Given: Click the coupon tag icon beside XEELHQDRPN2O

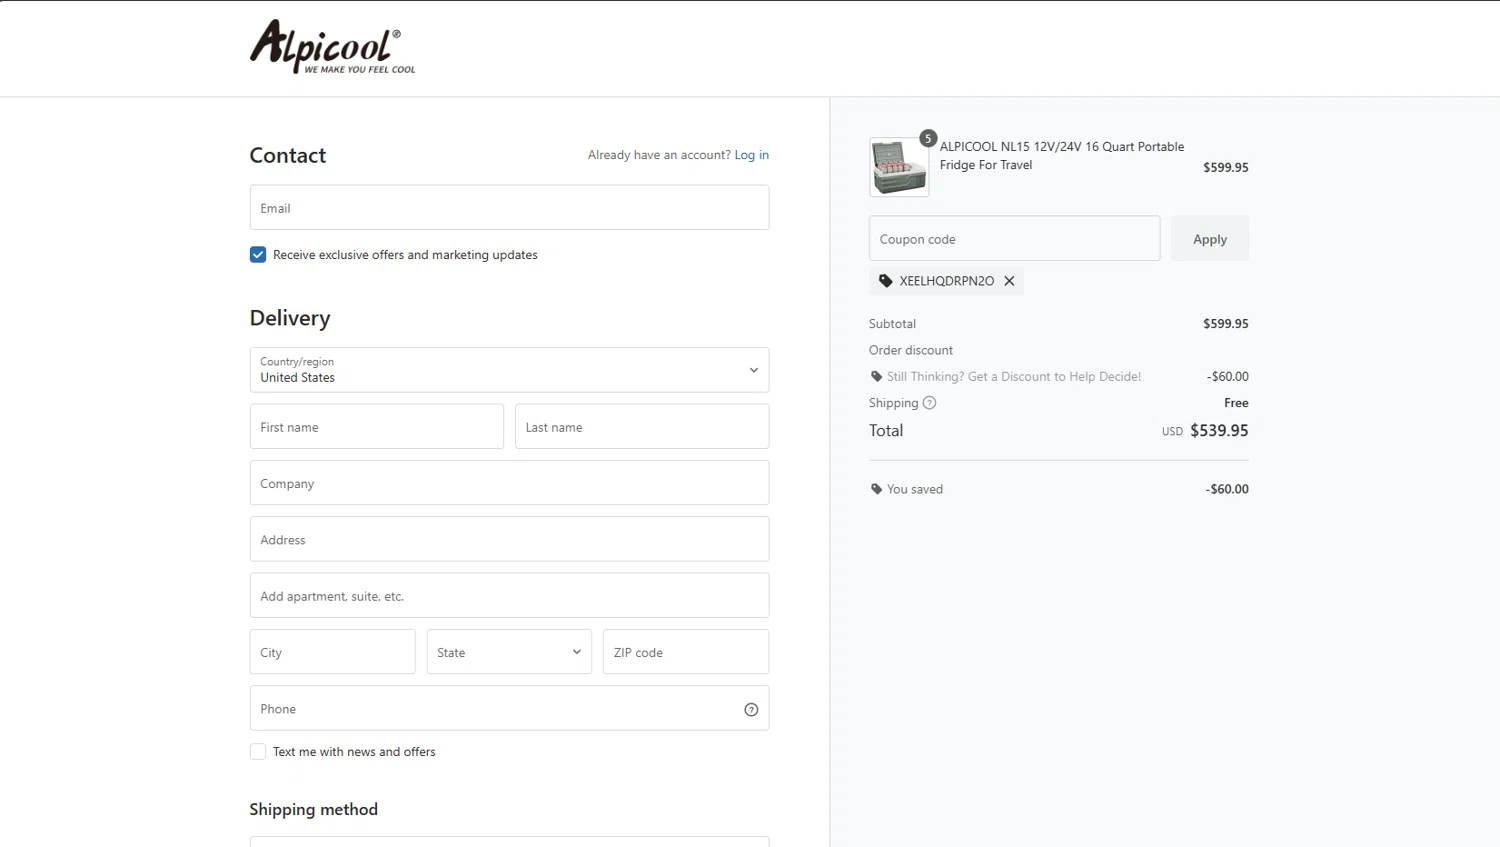Looking at the screenshot, I should click(885, 281).
